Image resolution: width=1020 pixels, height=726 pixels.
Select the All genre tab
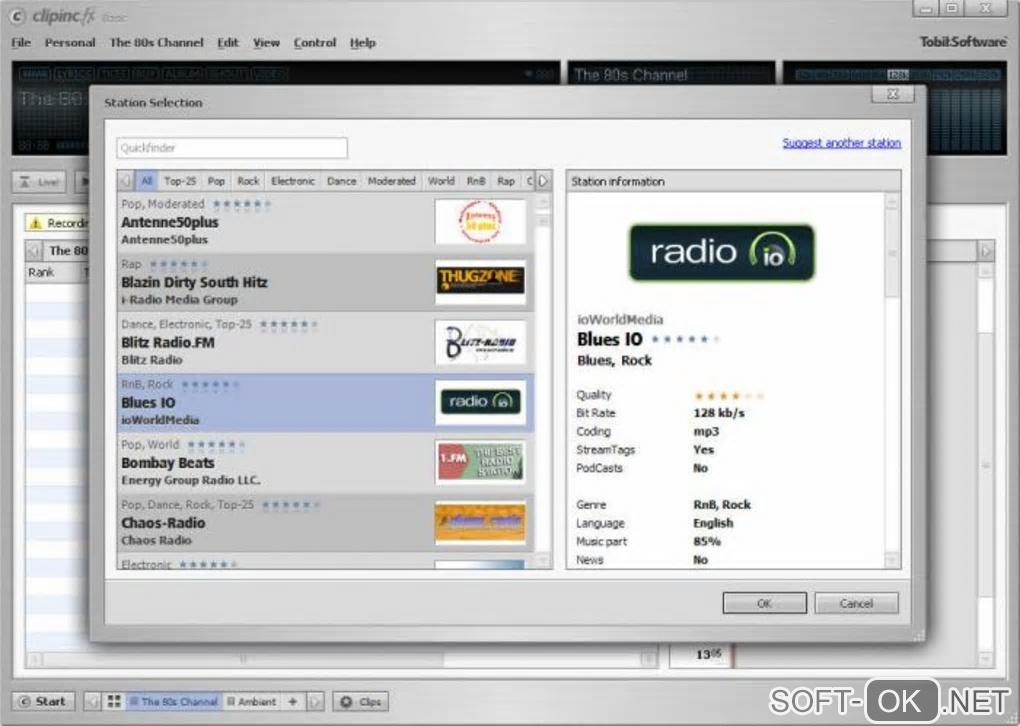tap(146, 181)
